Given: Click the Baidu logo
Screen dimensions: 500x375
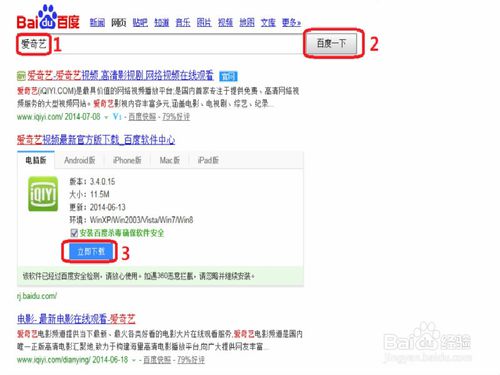Looking at the screenshot, I should pos(48,18).
